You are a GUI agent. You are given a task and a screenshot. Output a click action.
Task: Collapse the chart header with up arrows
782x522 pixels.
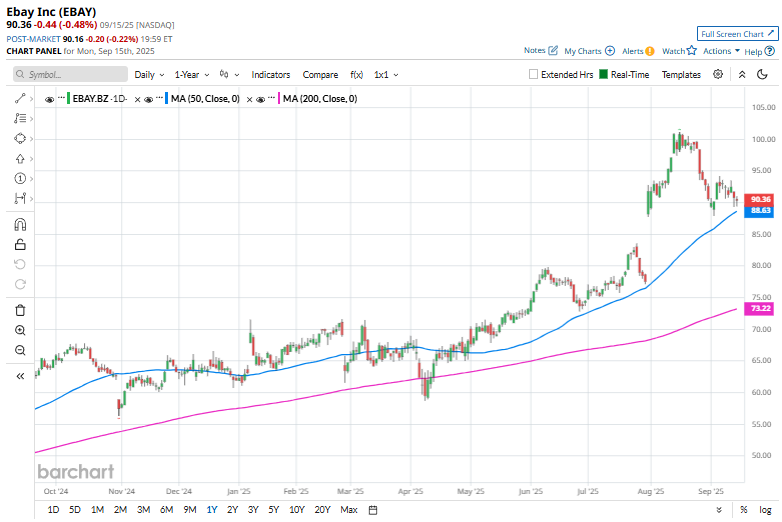point(742,74)
